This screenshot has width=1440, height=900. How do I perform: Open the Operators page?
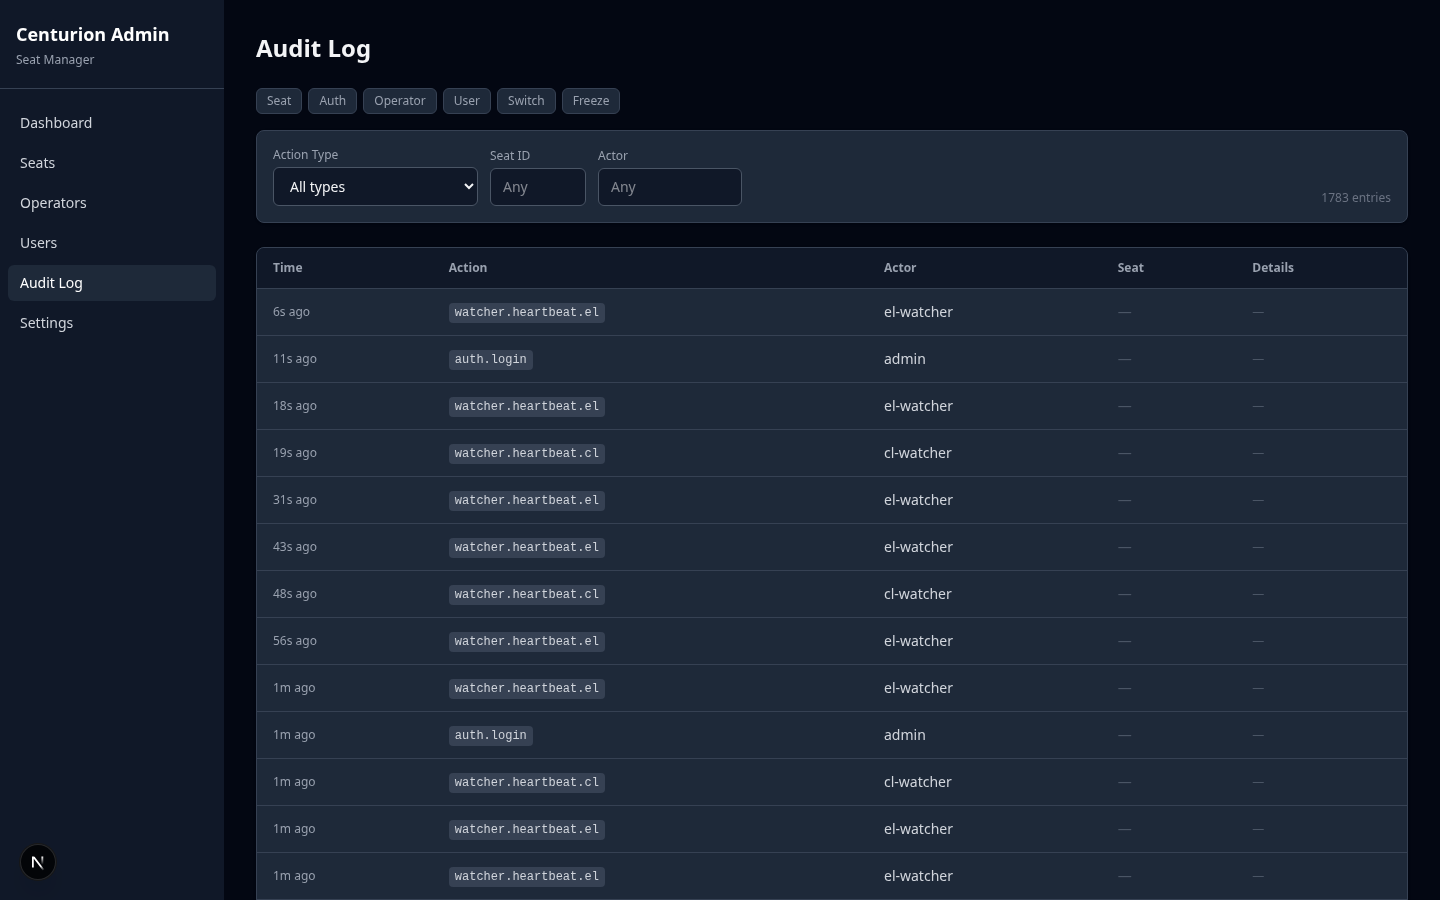point(53,202)
